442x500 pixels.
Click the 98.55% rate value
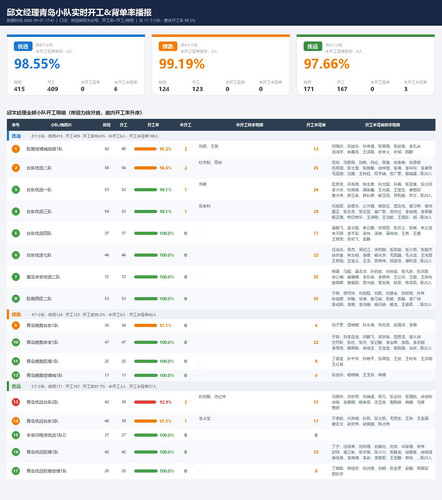tap(37, 64)
